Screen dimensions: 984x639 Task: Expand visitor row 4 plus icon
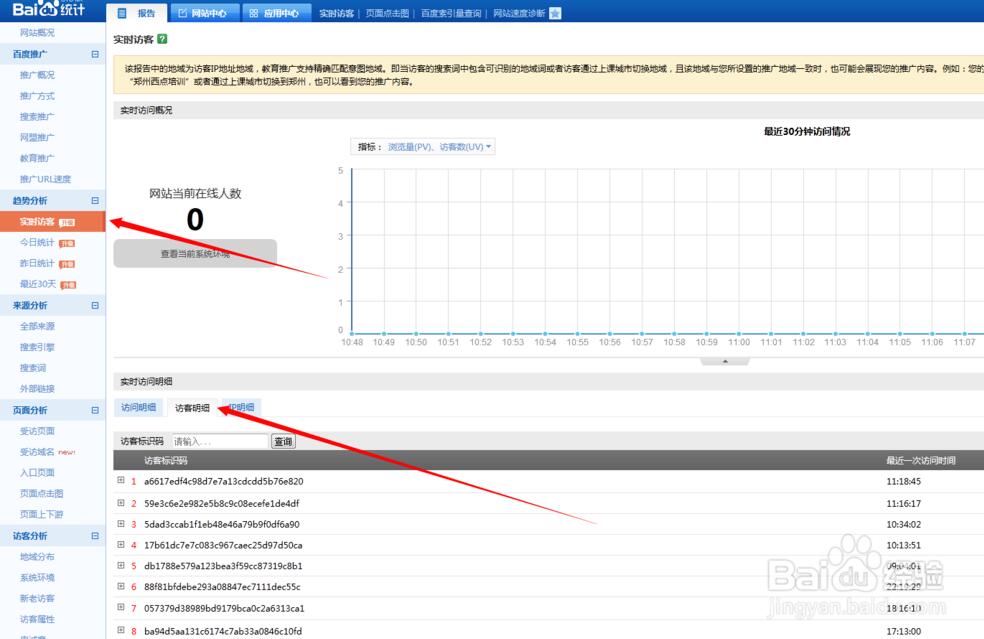121,545
